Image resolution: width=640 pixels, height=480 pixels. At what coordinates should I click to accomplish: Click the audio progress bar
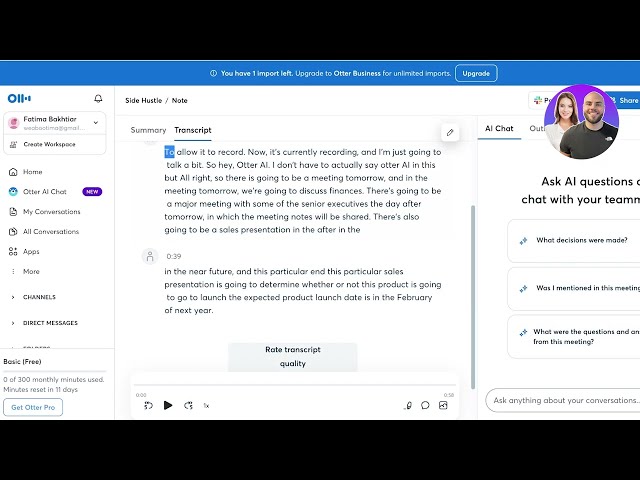[x=294, y=385]
